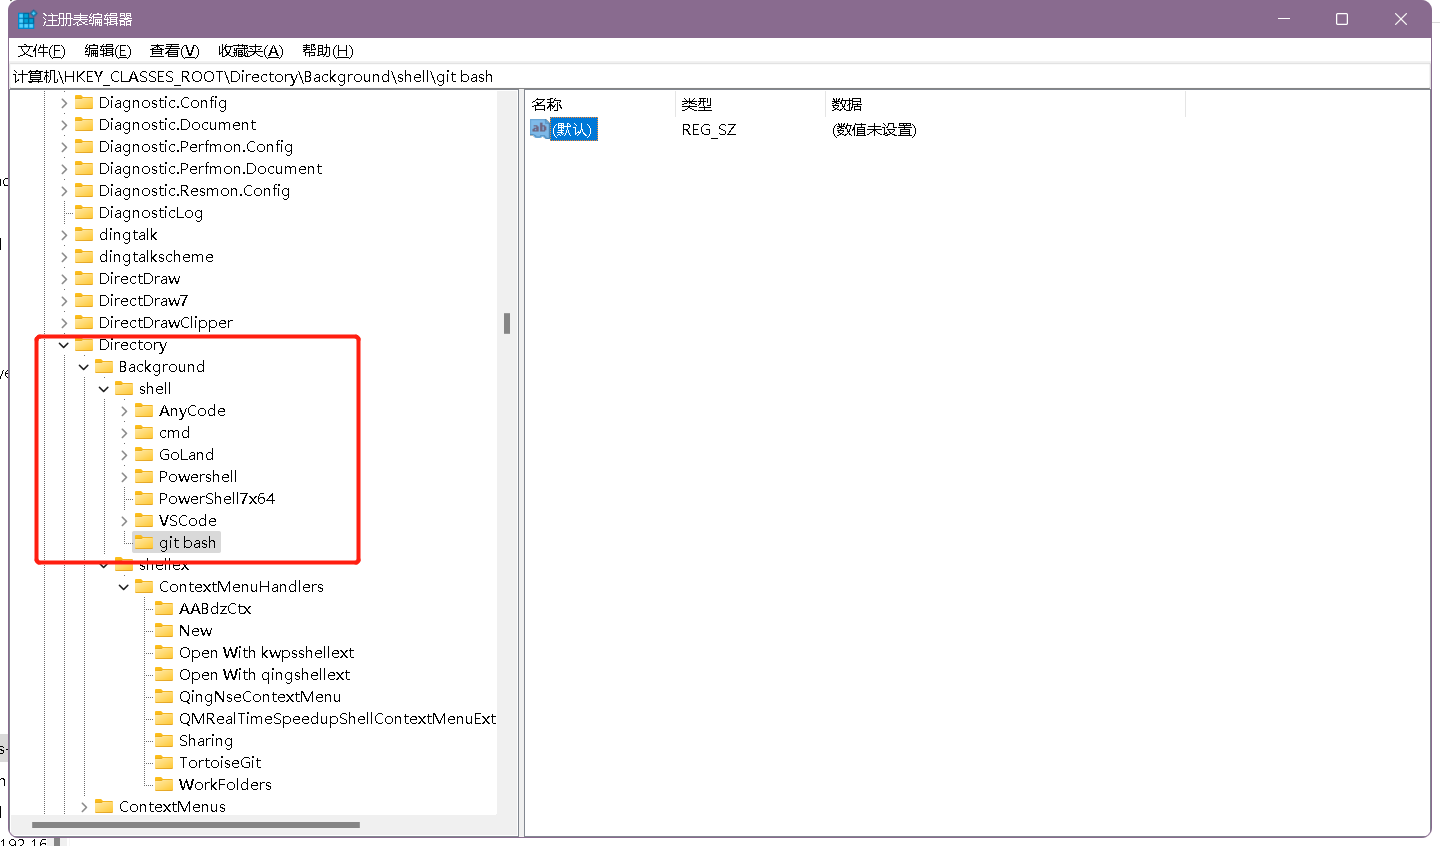Click the QMRealTimeSpeedupShellContextMenuExt folder icon

pos(163,718)
